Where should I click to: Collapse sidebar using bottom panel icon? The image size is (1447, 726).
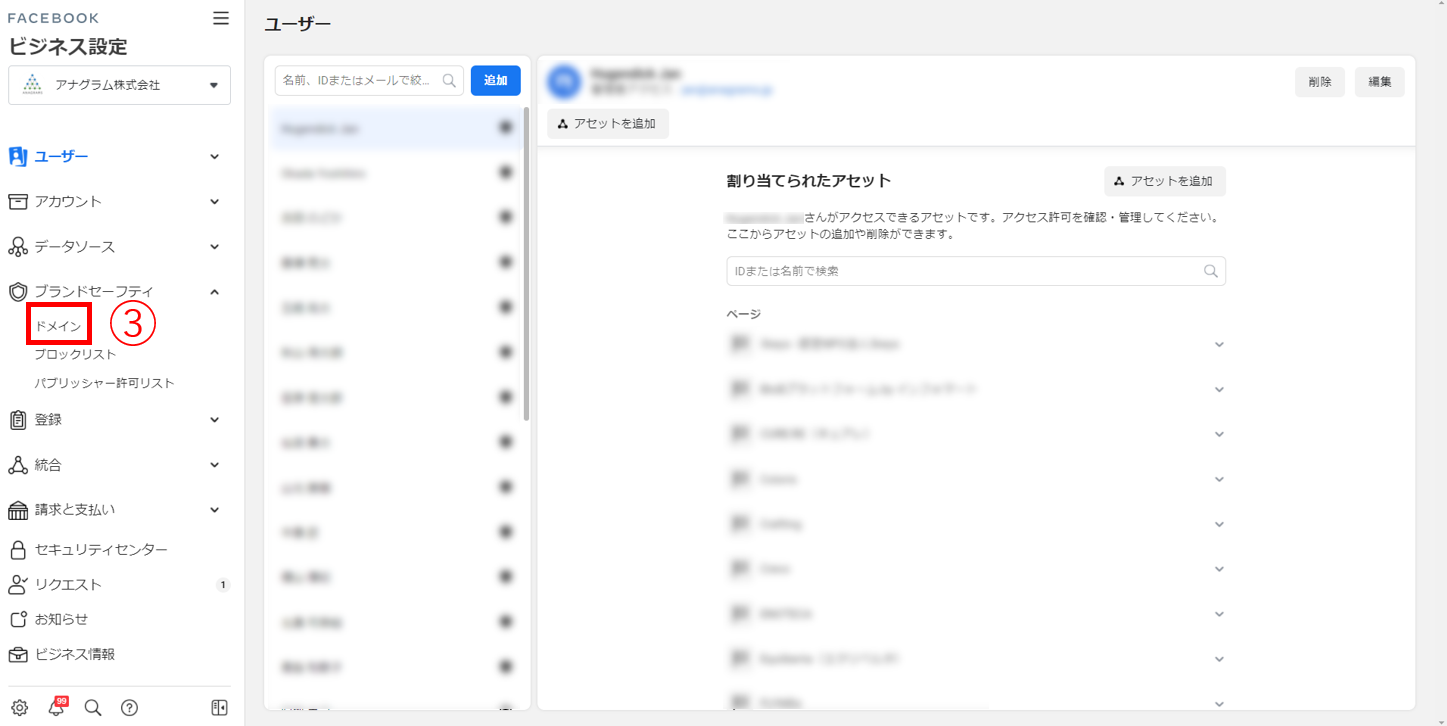220,708
